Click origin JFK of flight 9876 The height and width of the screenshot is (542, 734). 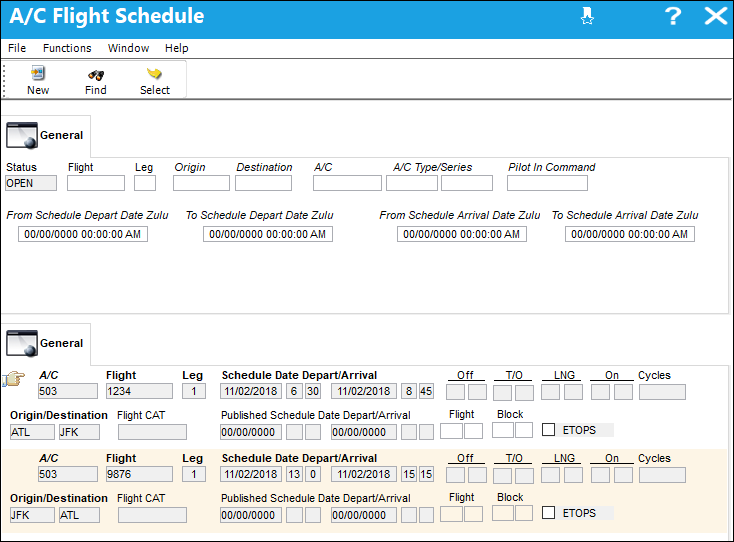pos(32,515)
